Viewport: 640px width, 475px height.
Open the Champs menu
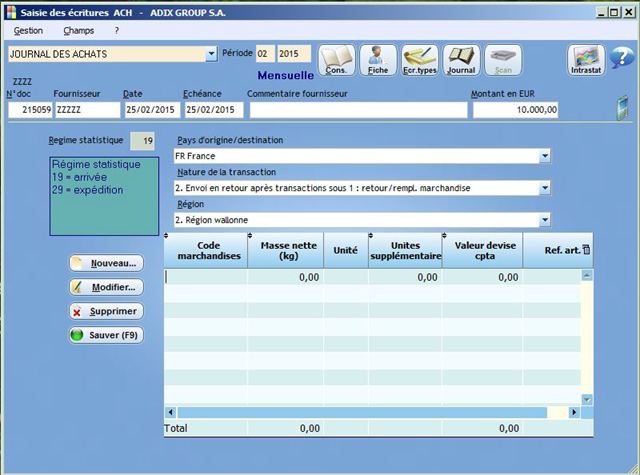coord(78,31)
